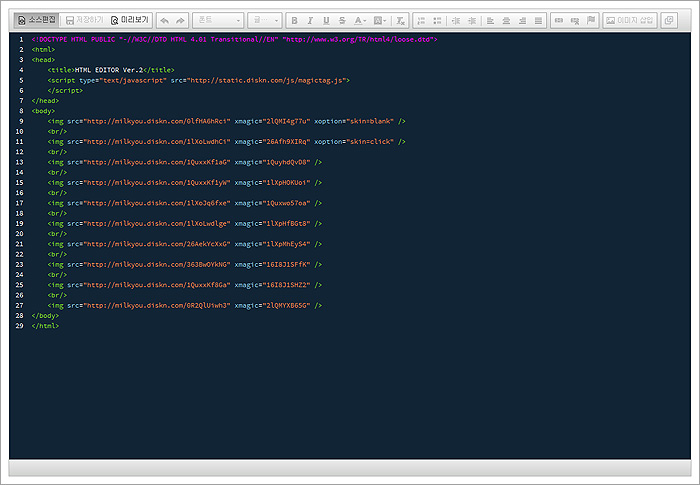The width and height of the screenshot is (700, 485).
Task: Click the img line with xmagic 1lXpHfBGt8
Action: tap(184, 224)
